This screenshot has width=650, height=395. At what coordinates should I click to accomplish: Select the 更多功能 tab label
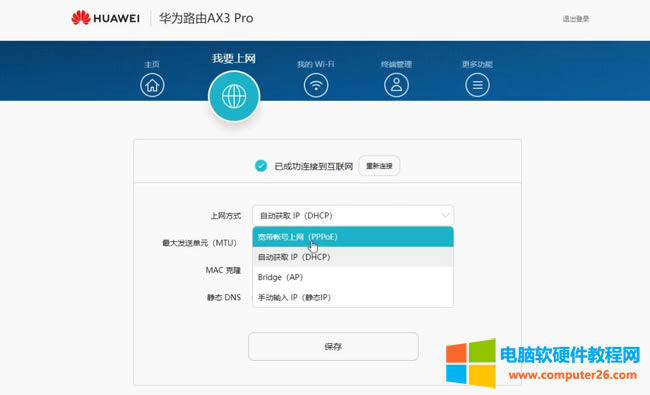[477, 64]
